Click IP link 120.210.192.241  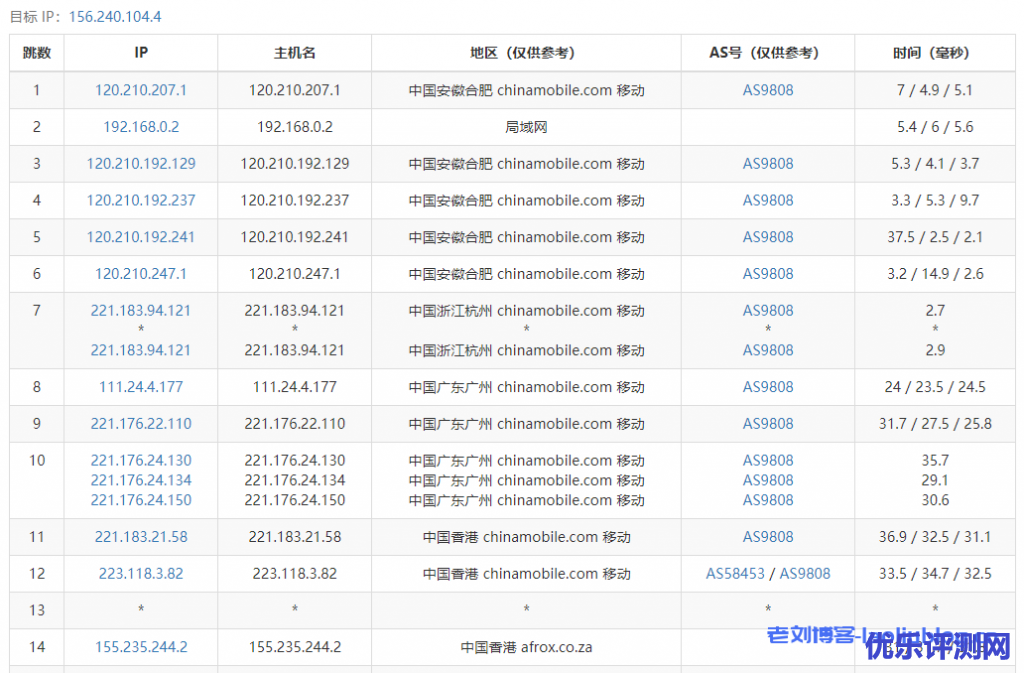[x=141, y=237]
